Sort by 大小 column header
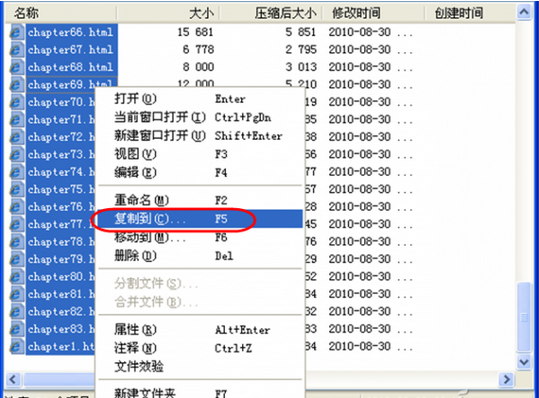This screenshot has width=539, height=398. tap(168, 13)
